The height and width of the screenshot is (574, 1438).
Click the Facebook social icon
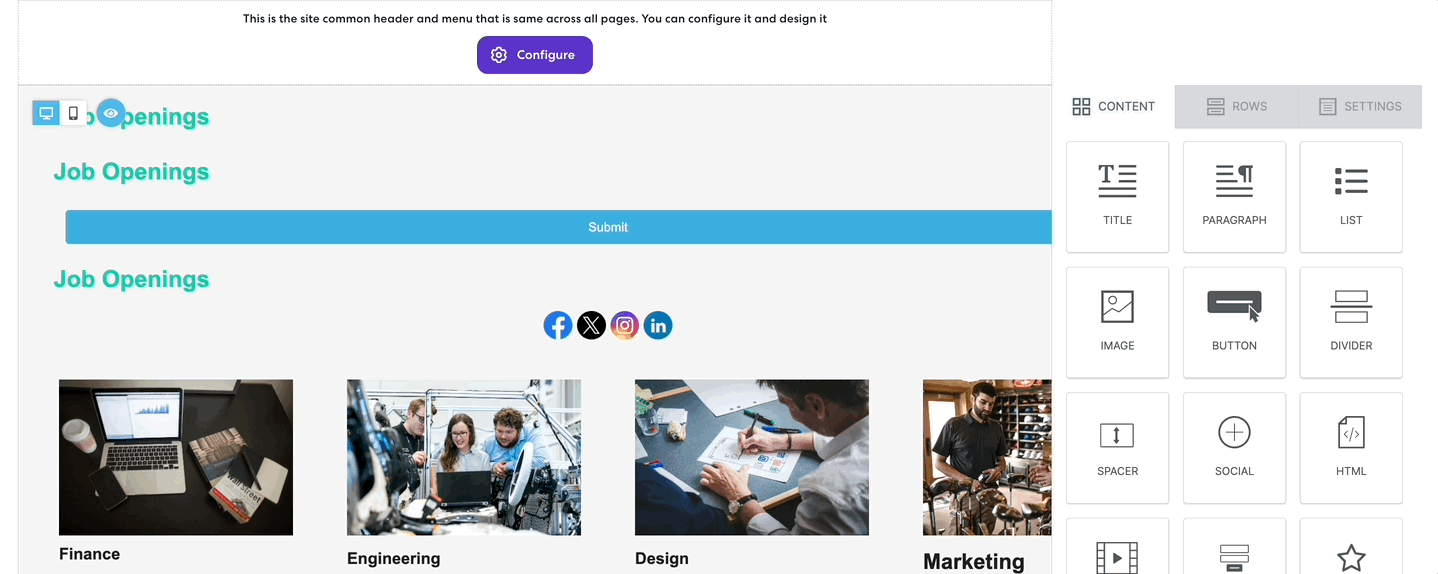coord(558,325)
